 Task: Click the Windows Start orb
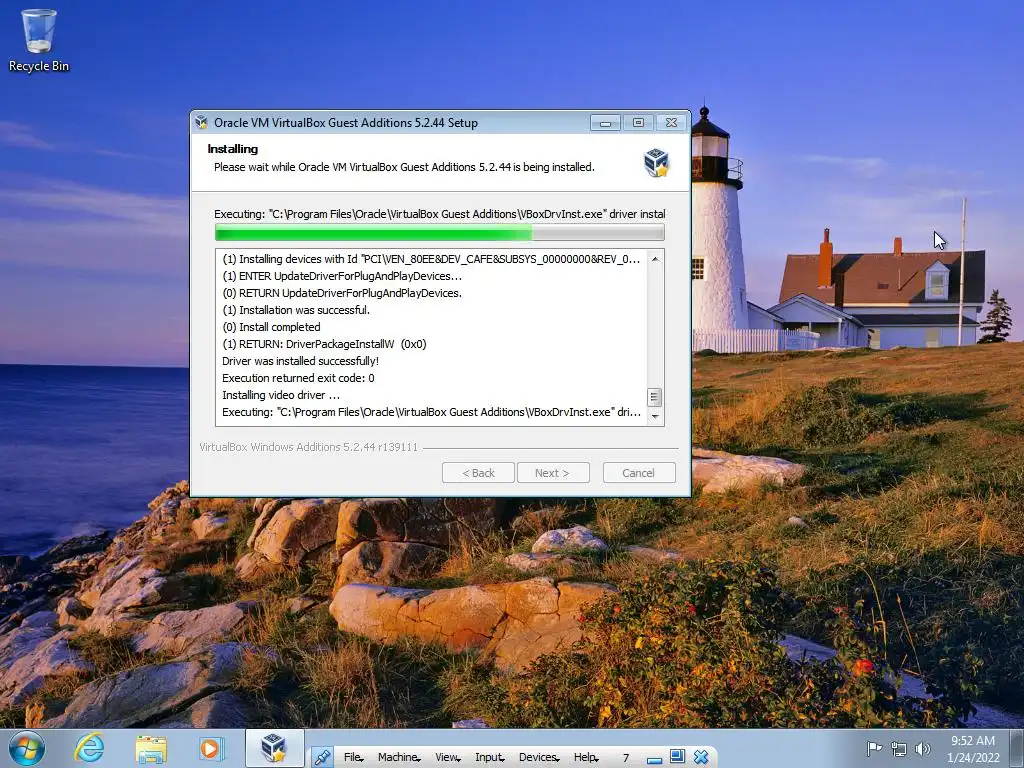point(27,748)
